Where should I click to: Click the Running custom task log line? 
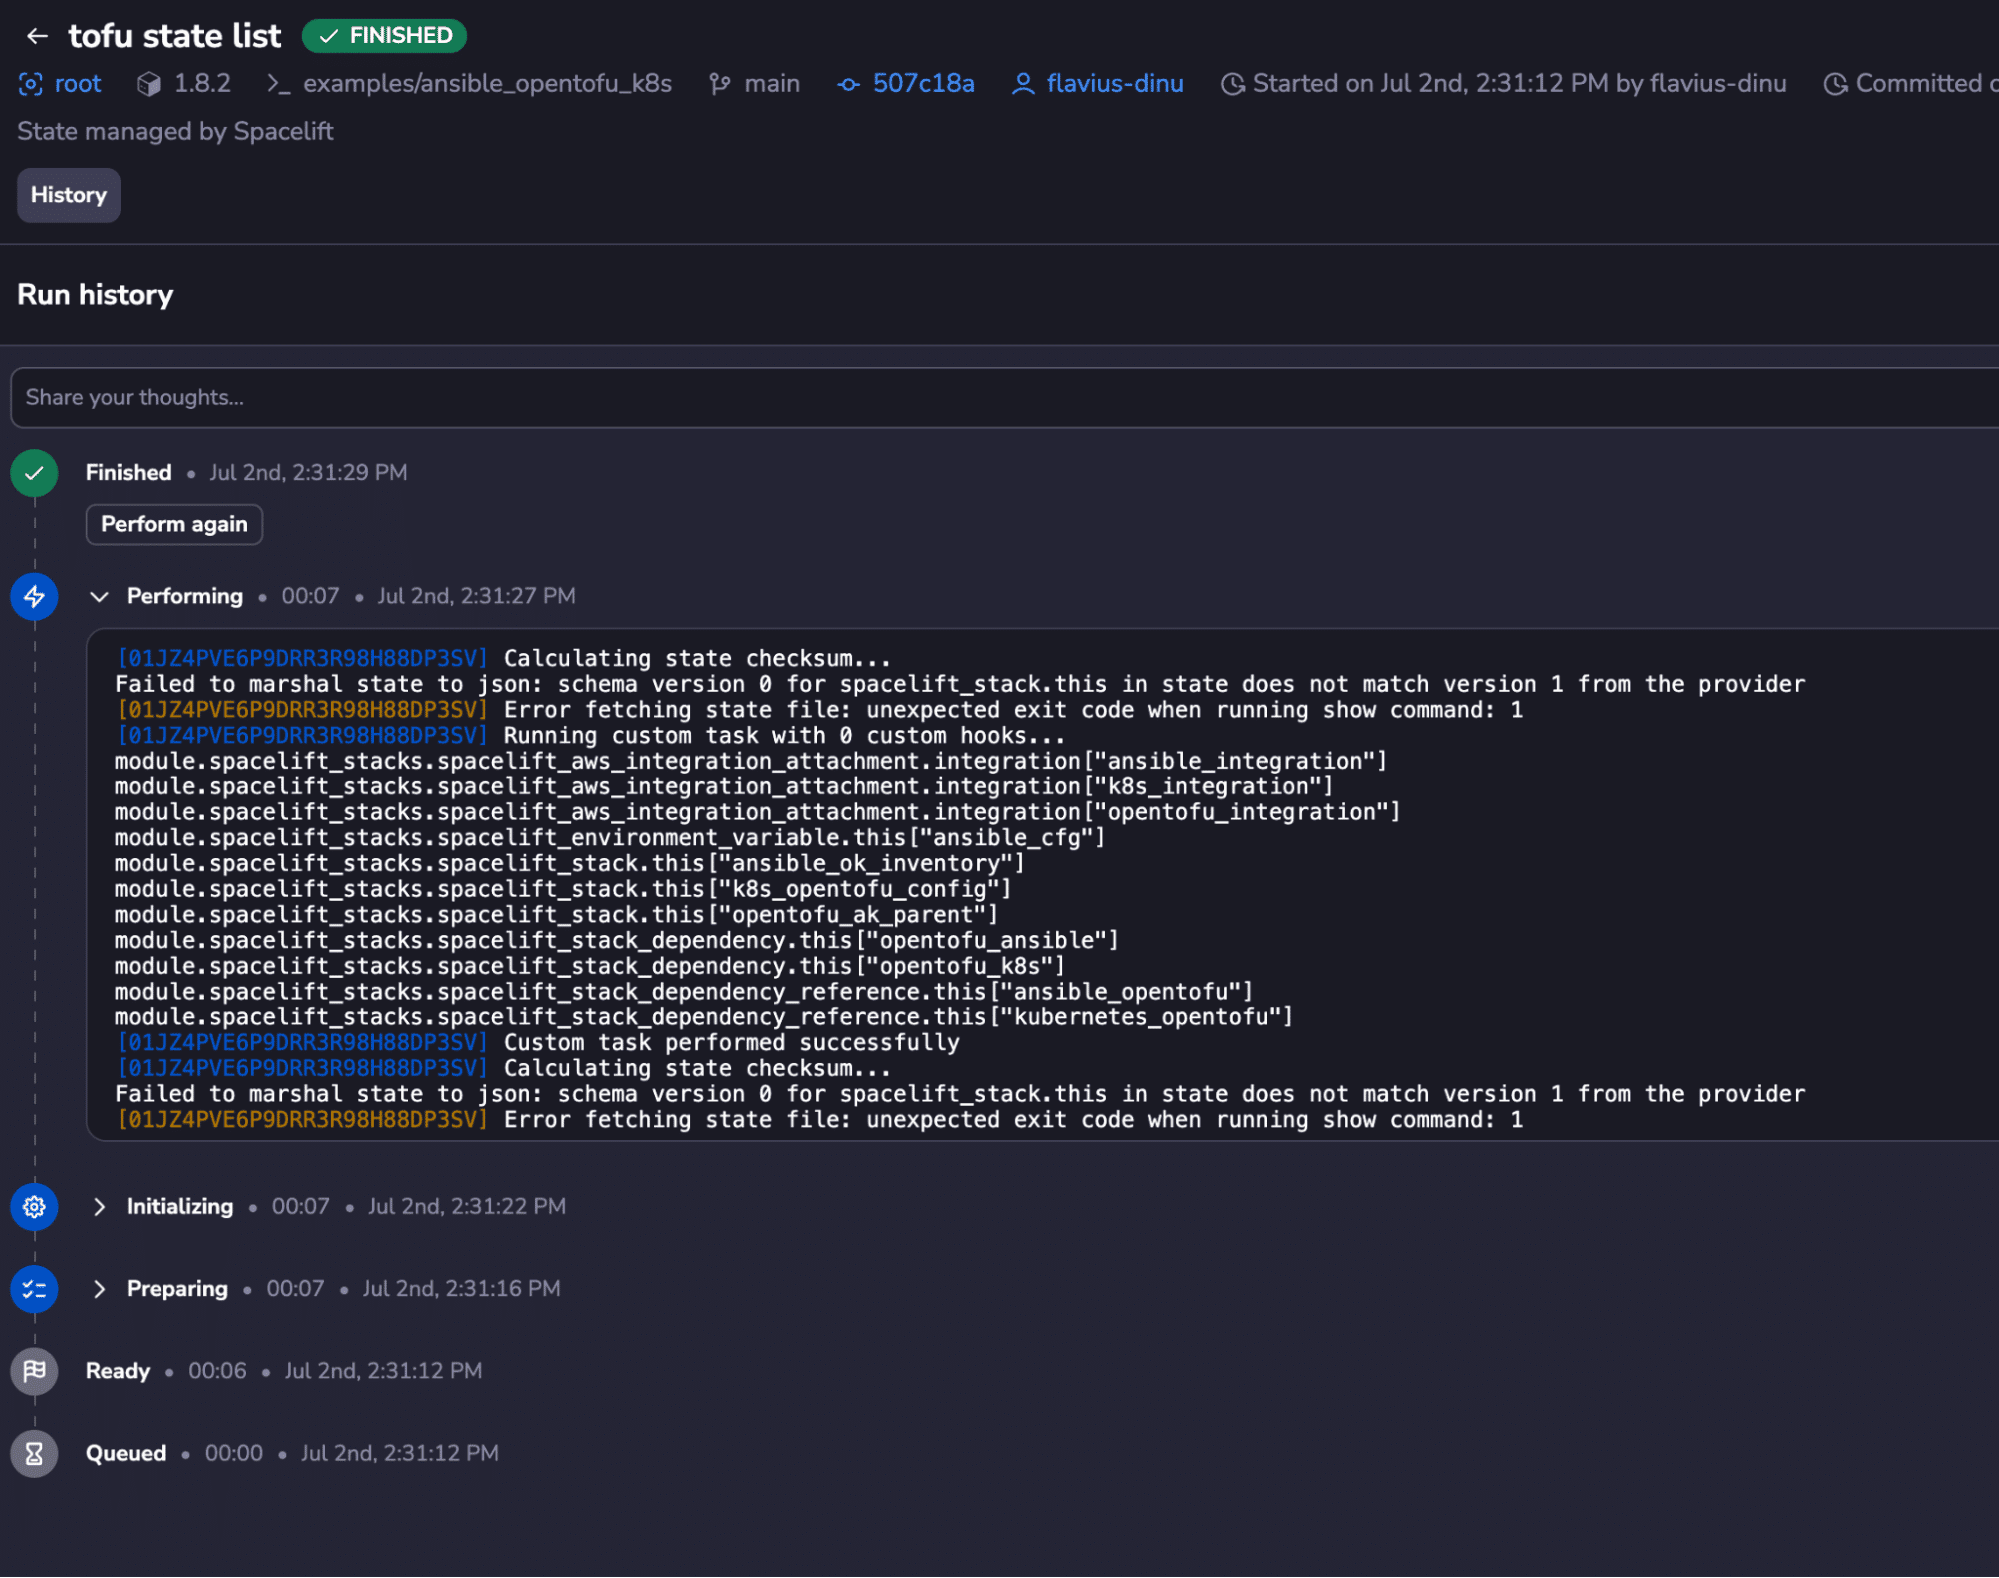[x=590, y=736]
